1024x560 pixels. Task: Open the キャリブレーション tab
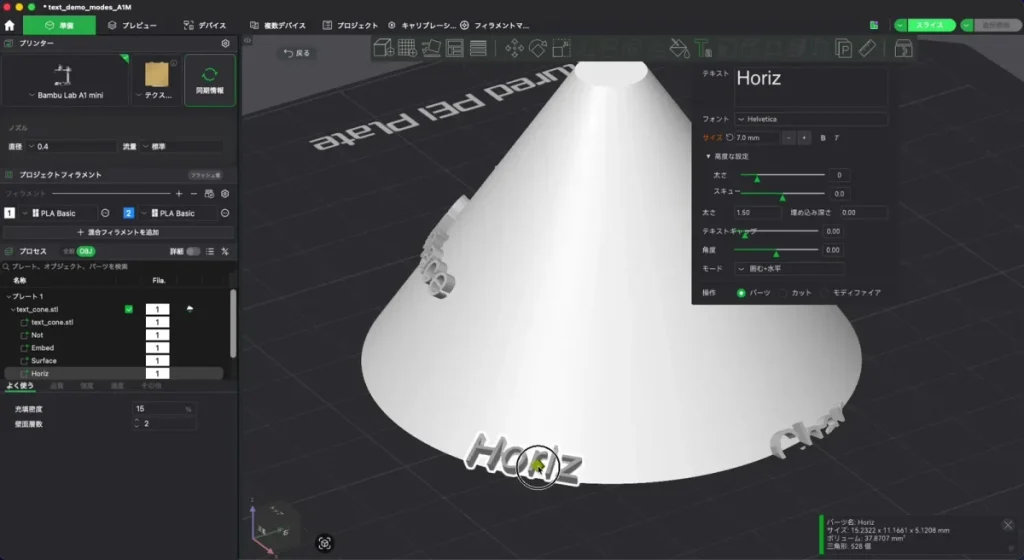point(422,25)
